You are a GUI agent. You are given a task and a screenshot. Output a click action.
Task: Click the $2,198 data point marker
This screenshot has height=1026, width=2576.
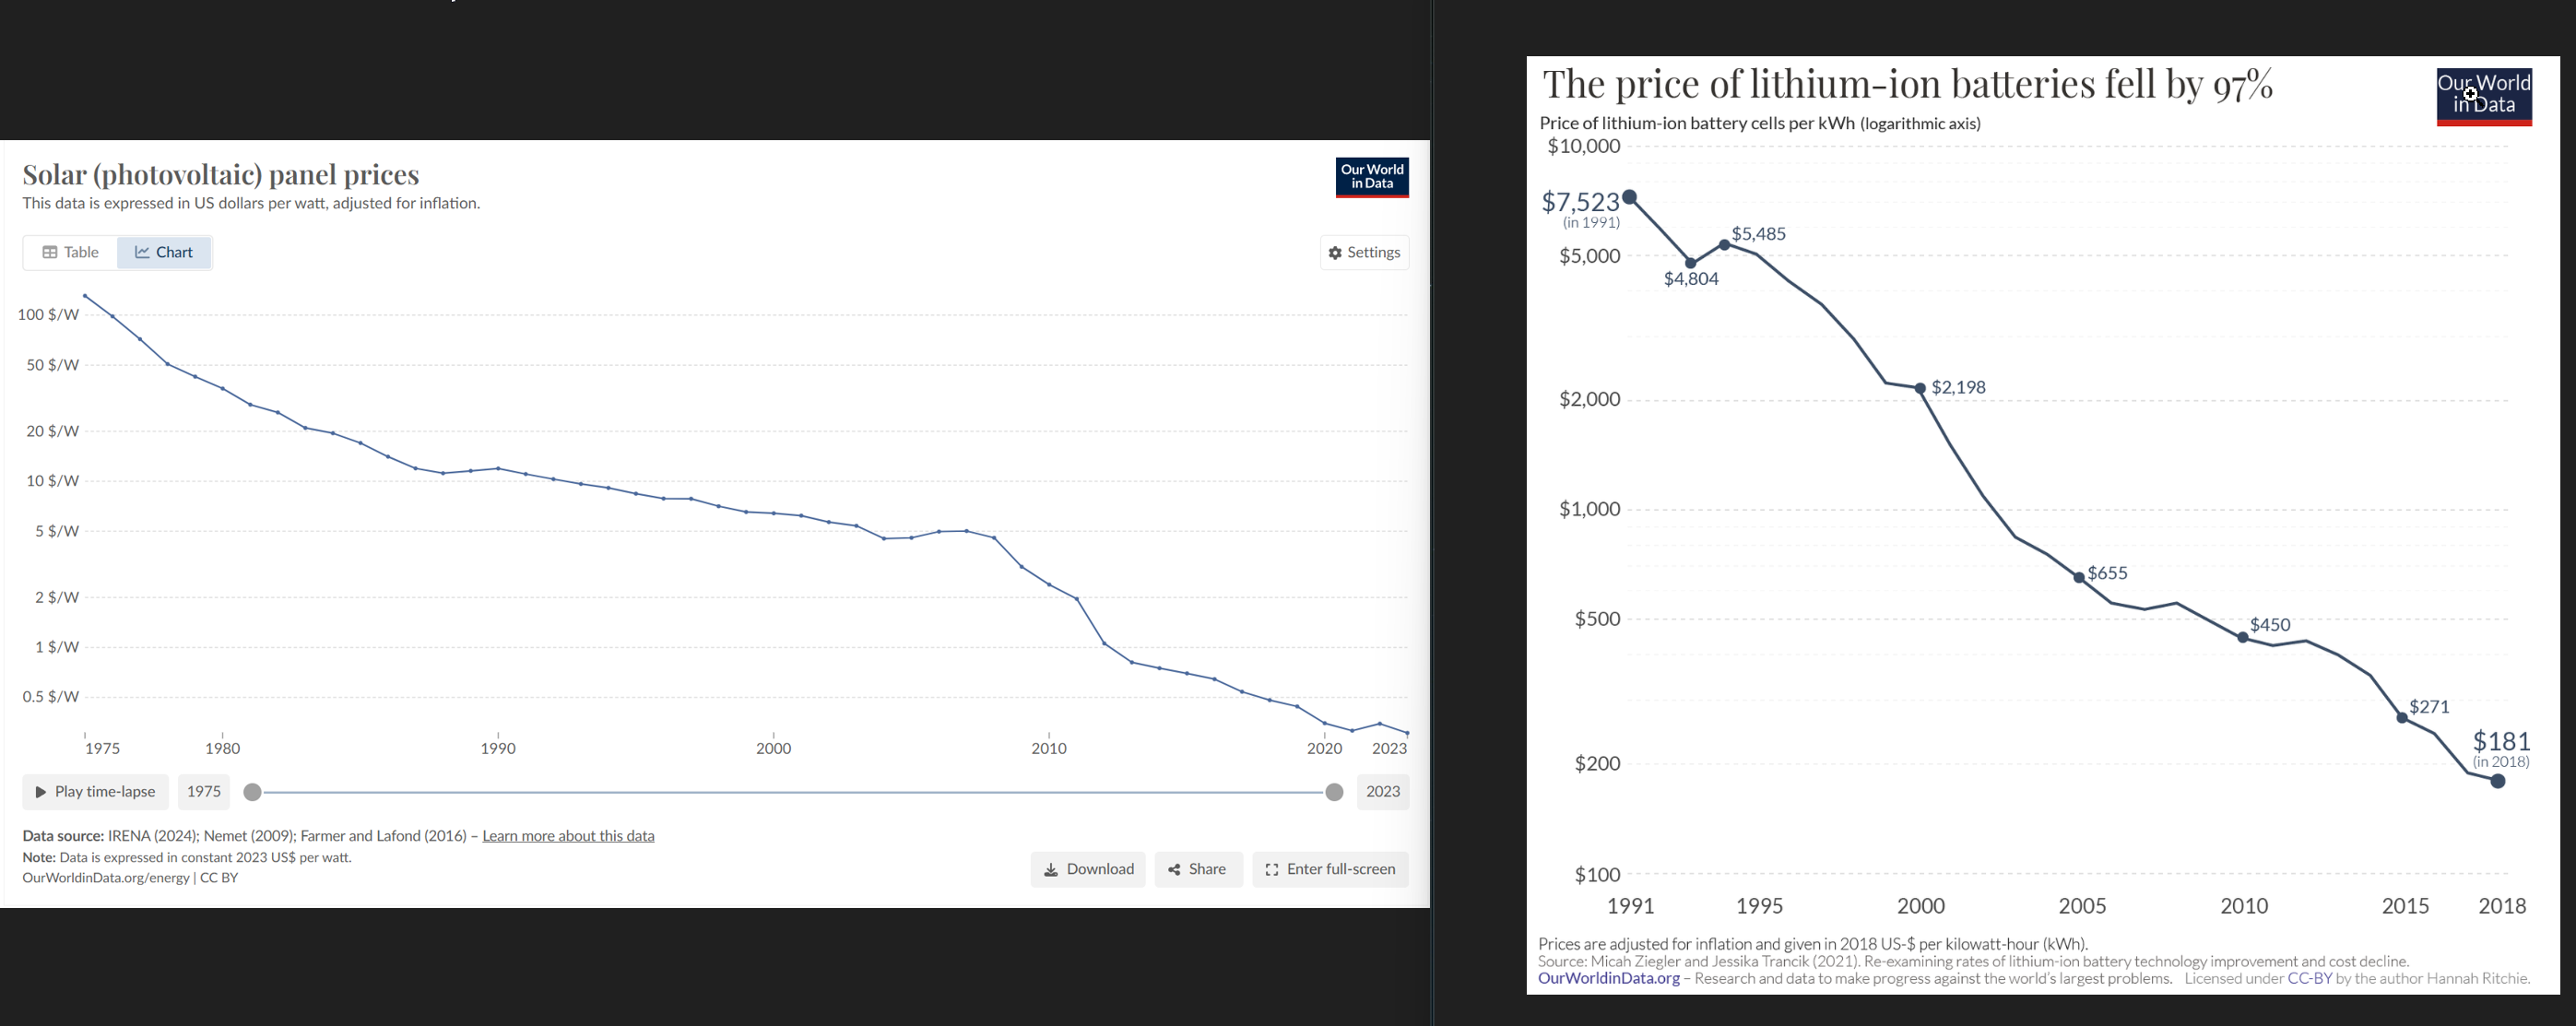1920,388
